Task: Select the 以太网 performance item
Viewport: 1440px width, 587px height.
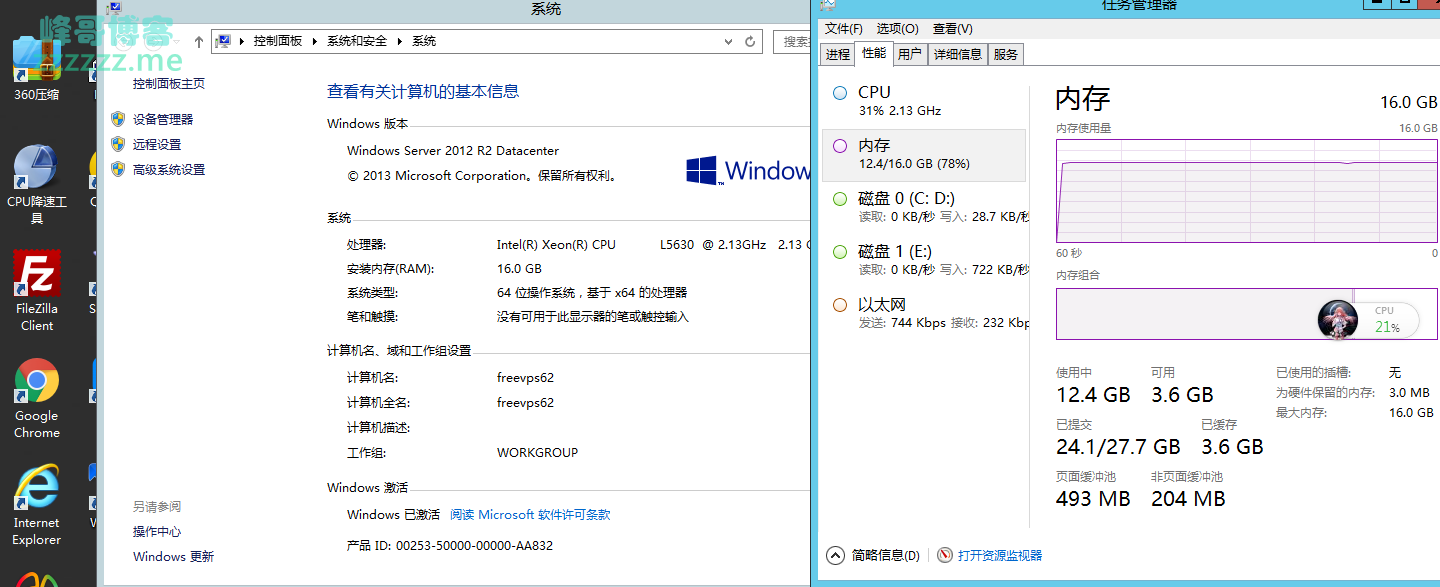Action: tap(924, 313)
